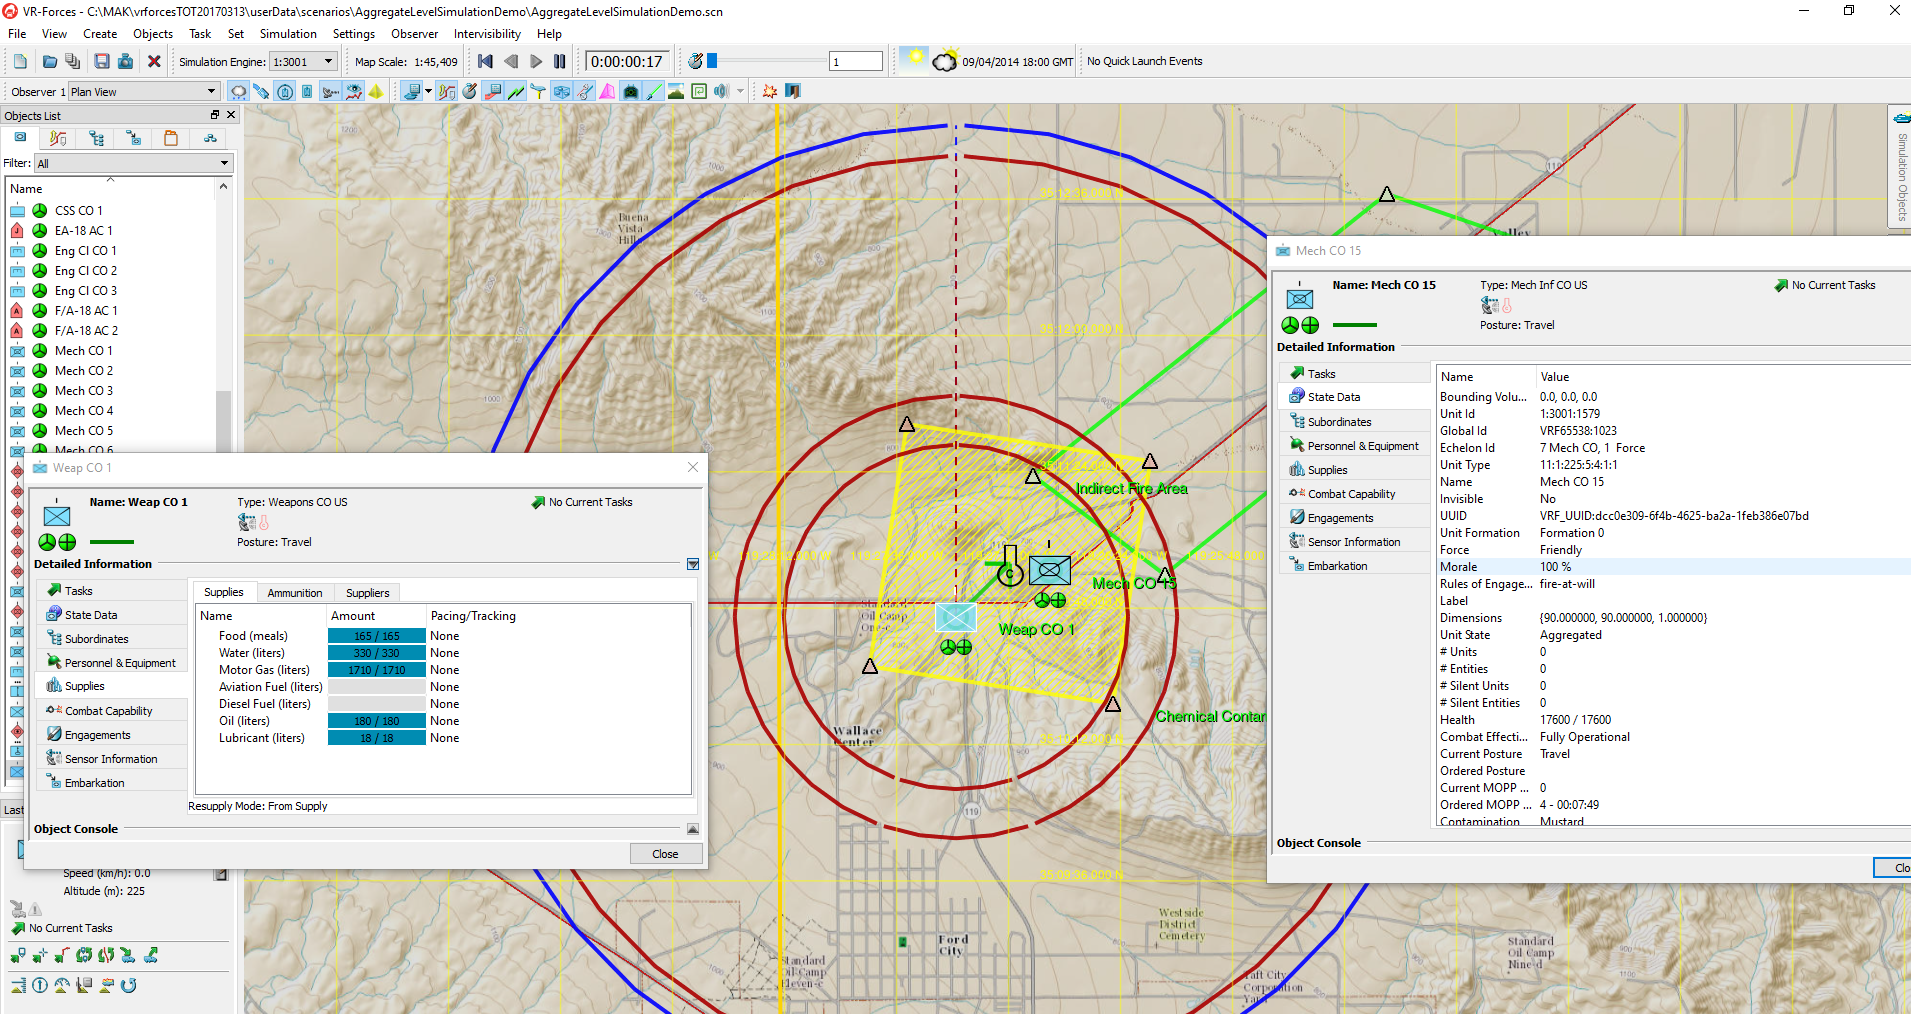Take a snapshot with the camera icon
Screen dimensions: 1911x1014
[125, 61]
